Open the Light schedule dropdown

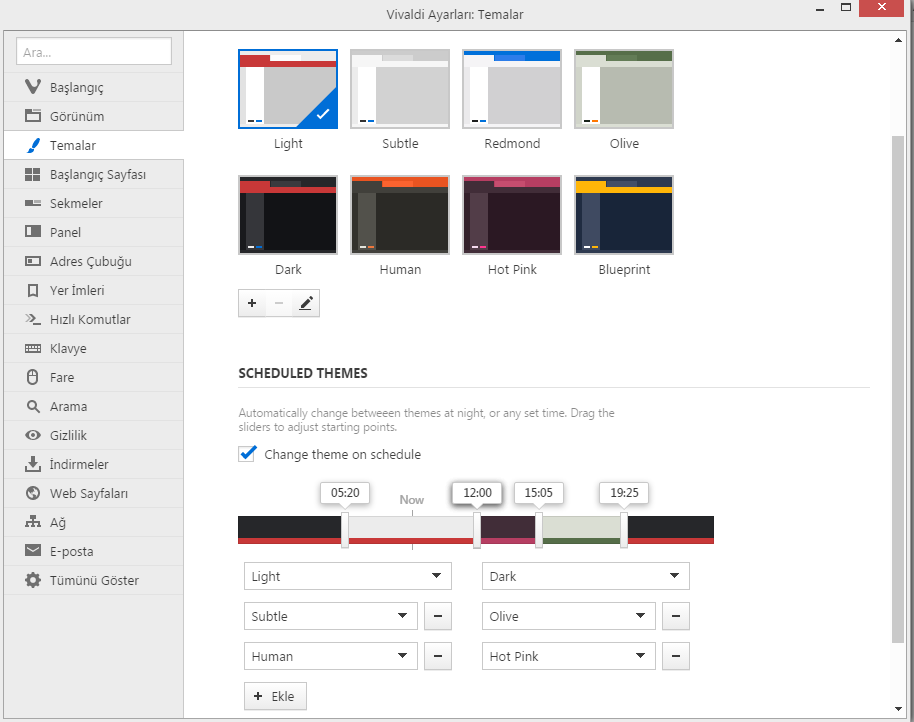click(347, 576)
